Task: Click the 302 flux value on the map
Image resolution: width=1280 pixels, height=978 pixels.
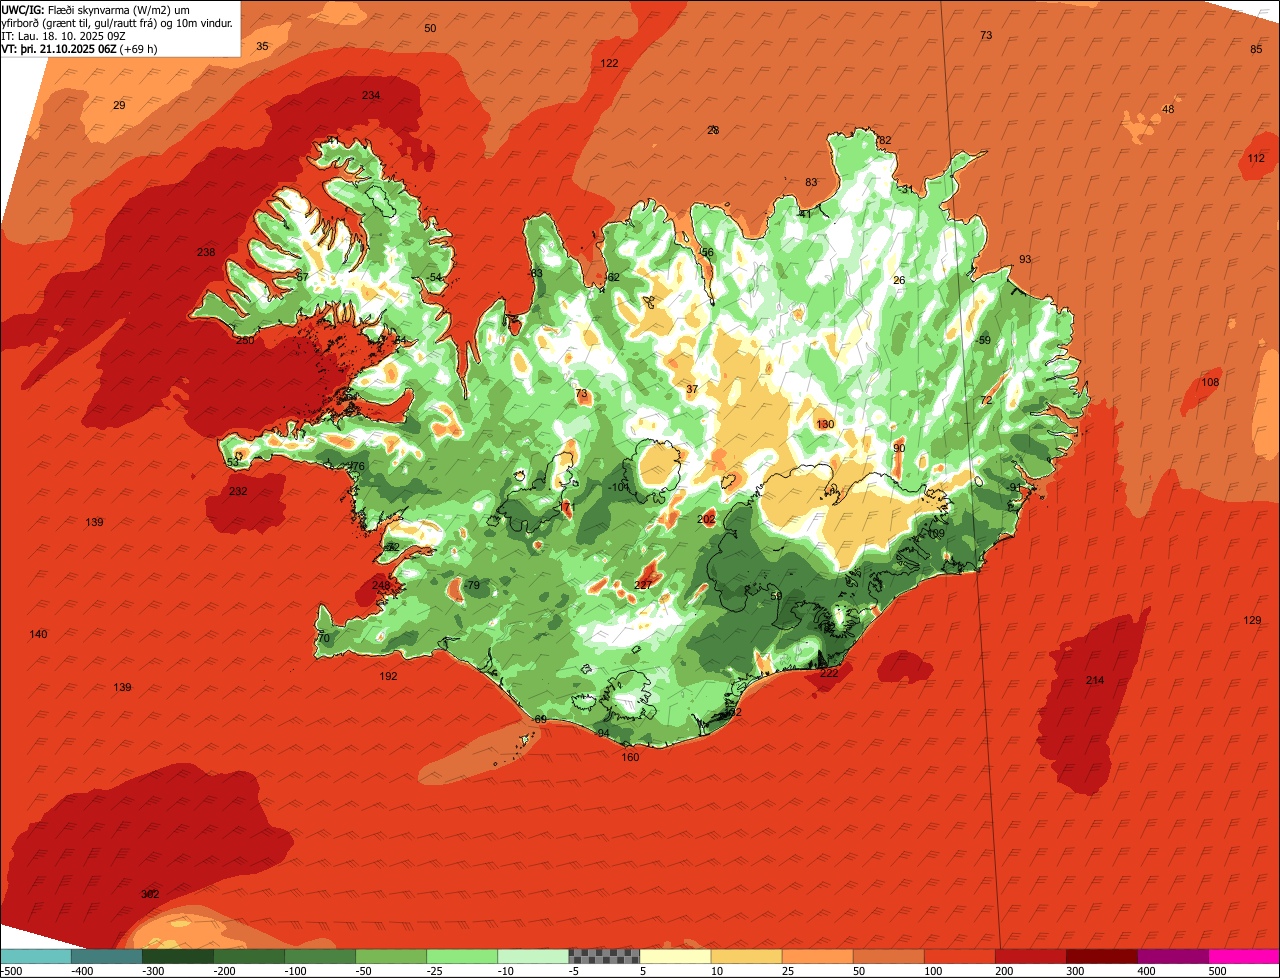Action: pos(150,894)
